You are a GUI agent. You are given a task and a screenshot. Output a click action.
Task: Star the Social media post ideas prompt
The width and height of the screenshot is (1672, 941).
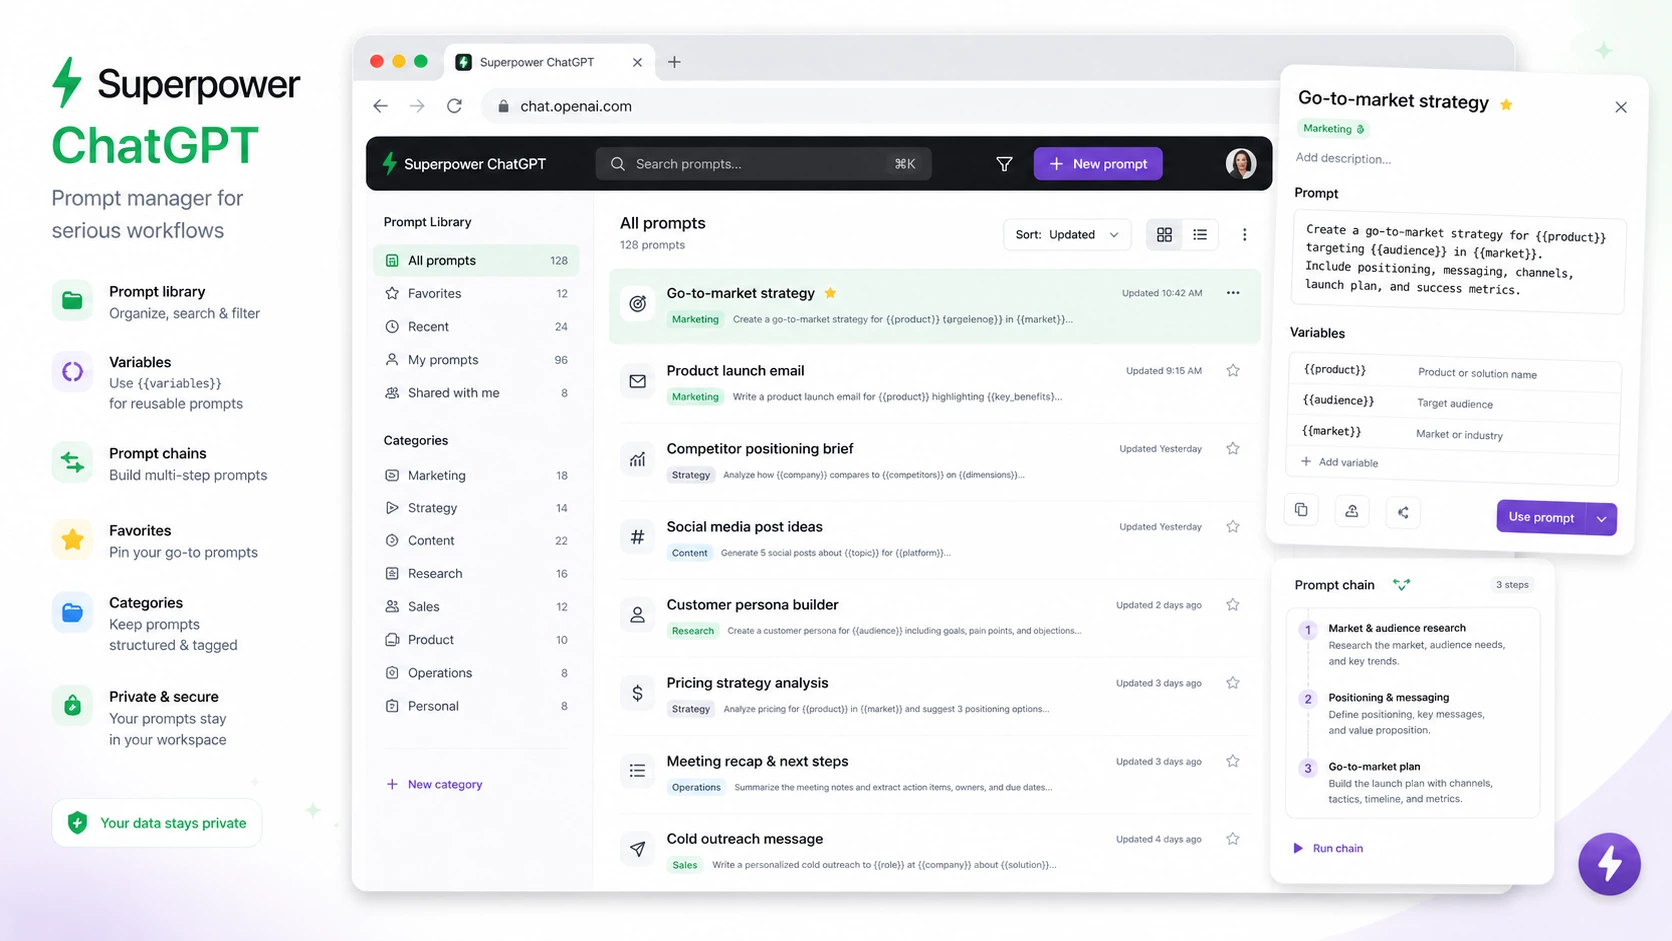point(1233,526)
